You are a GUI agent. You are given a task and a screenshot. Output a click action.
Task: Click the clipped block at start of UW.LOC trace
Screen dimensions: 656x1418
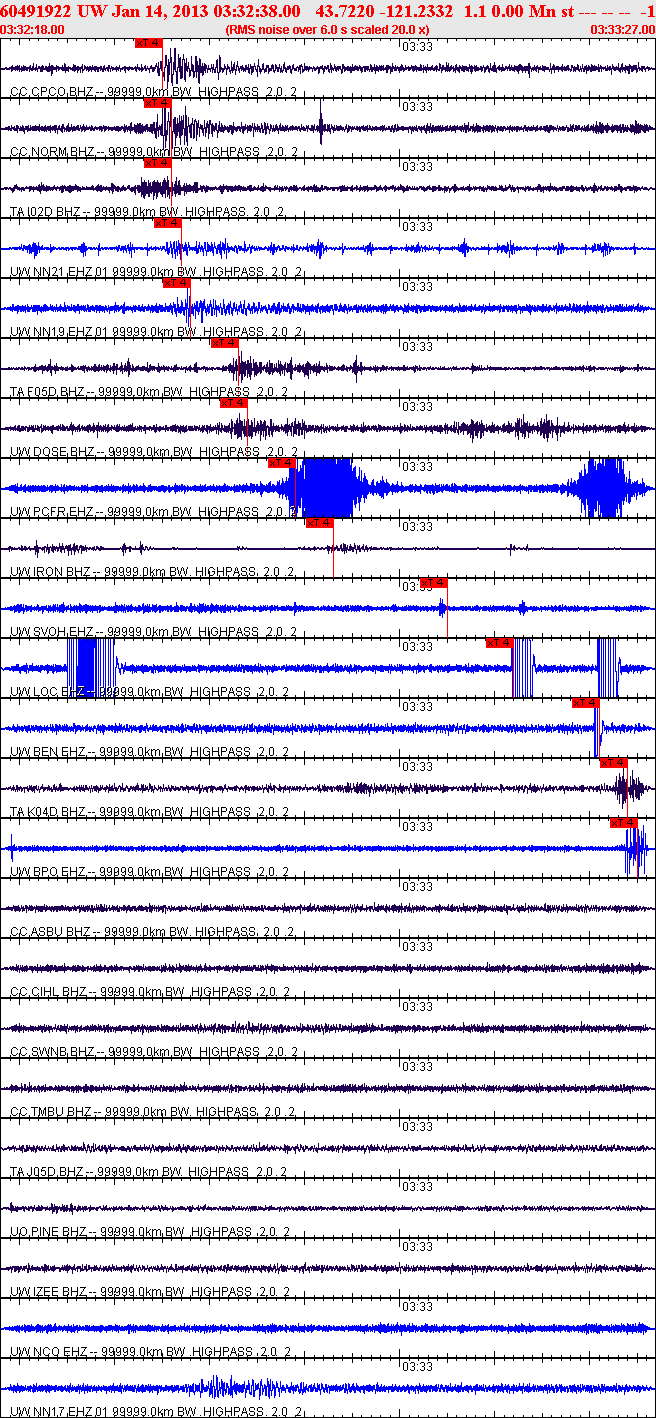90,667
